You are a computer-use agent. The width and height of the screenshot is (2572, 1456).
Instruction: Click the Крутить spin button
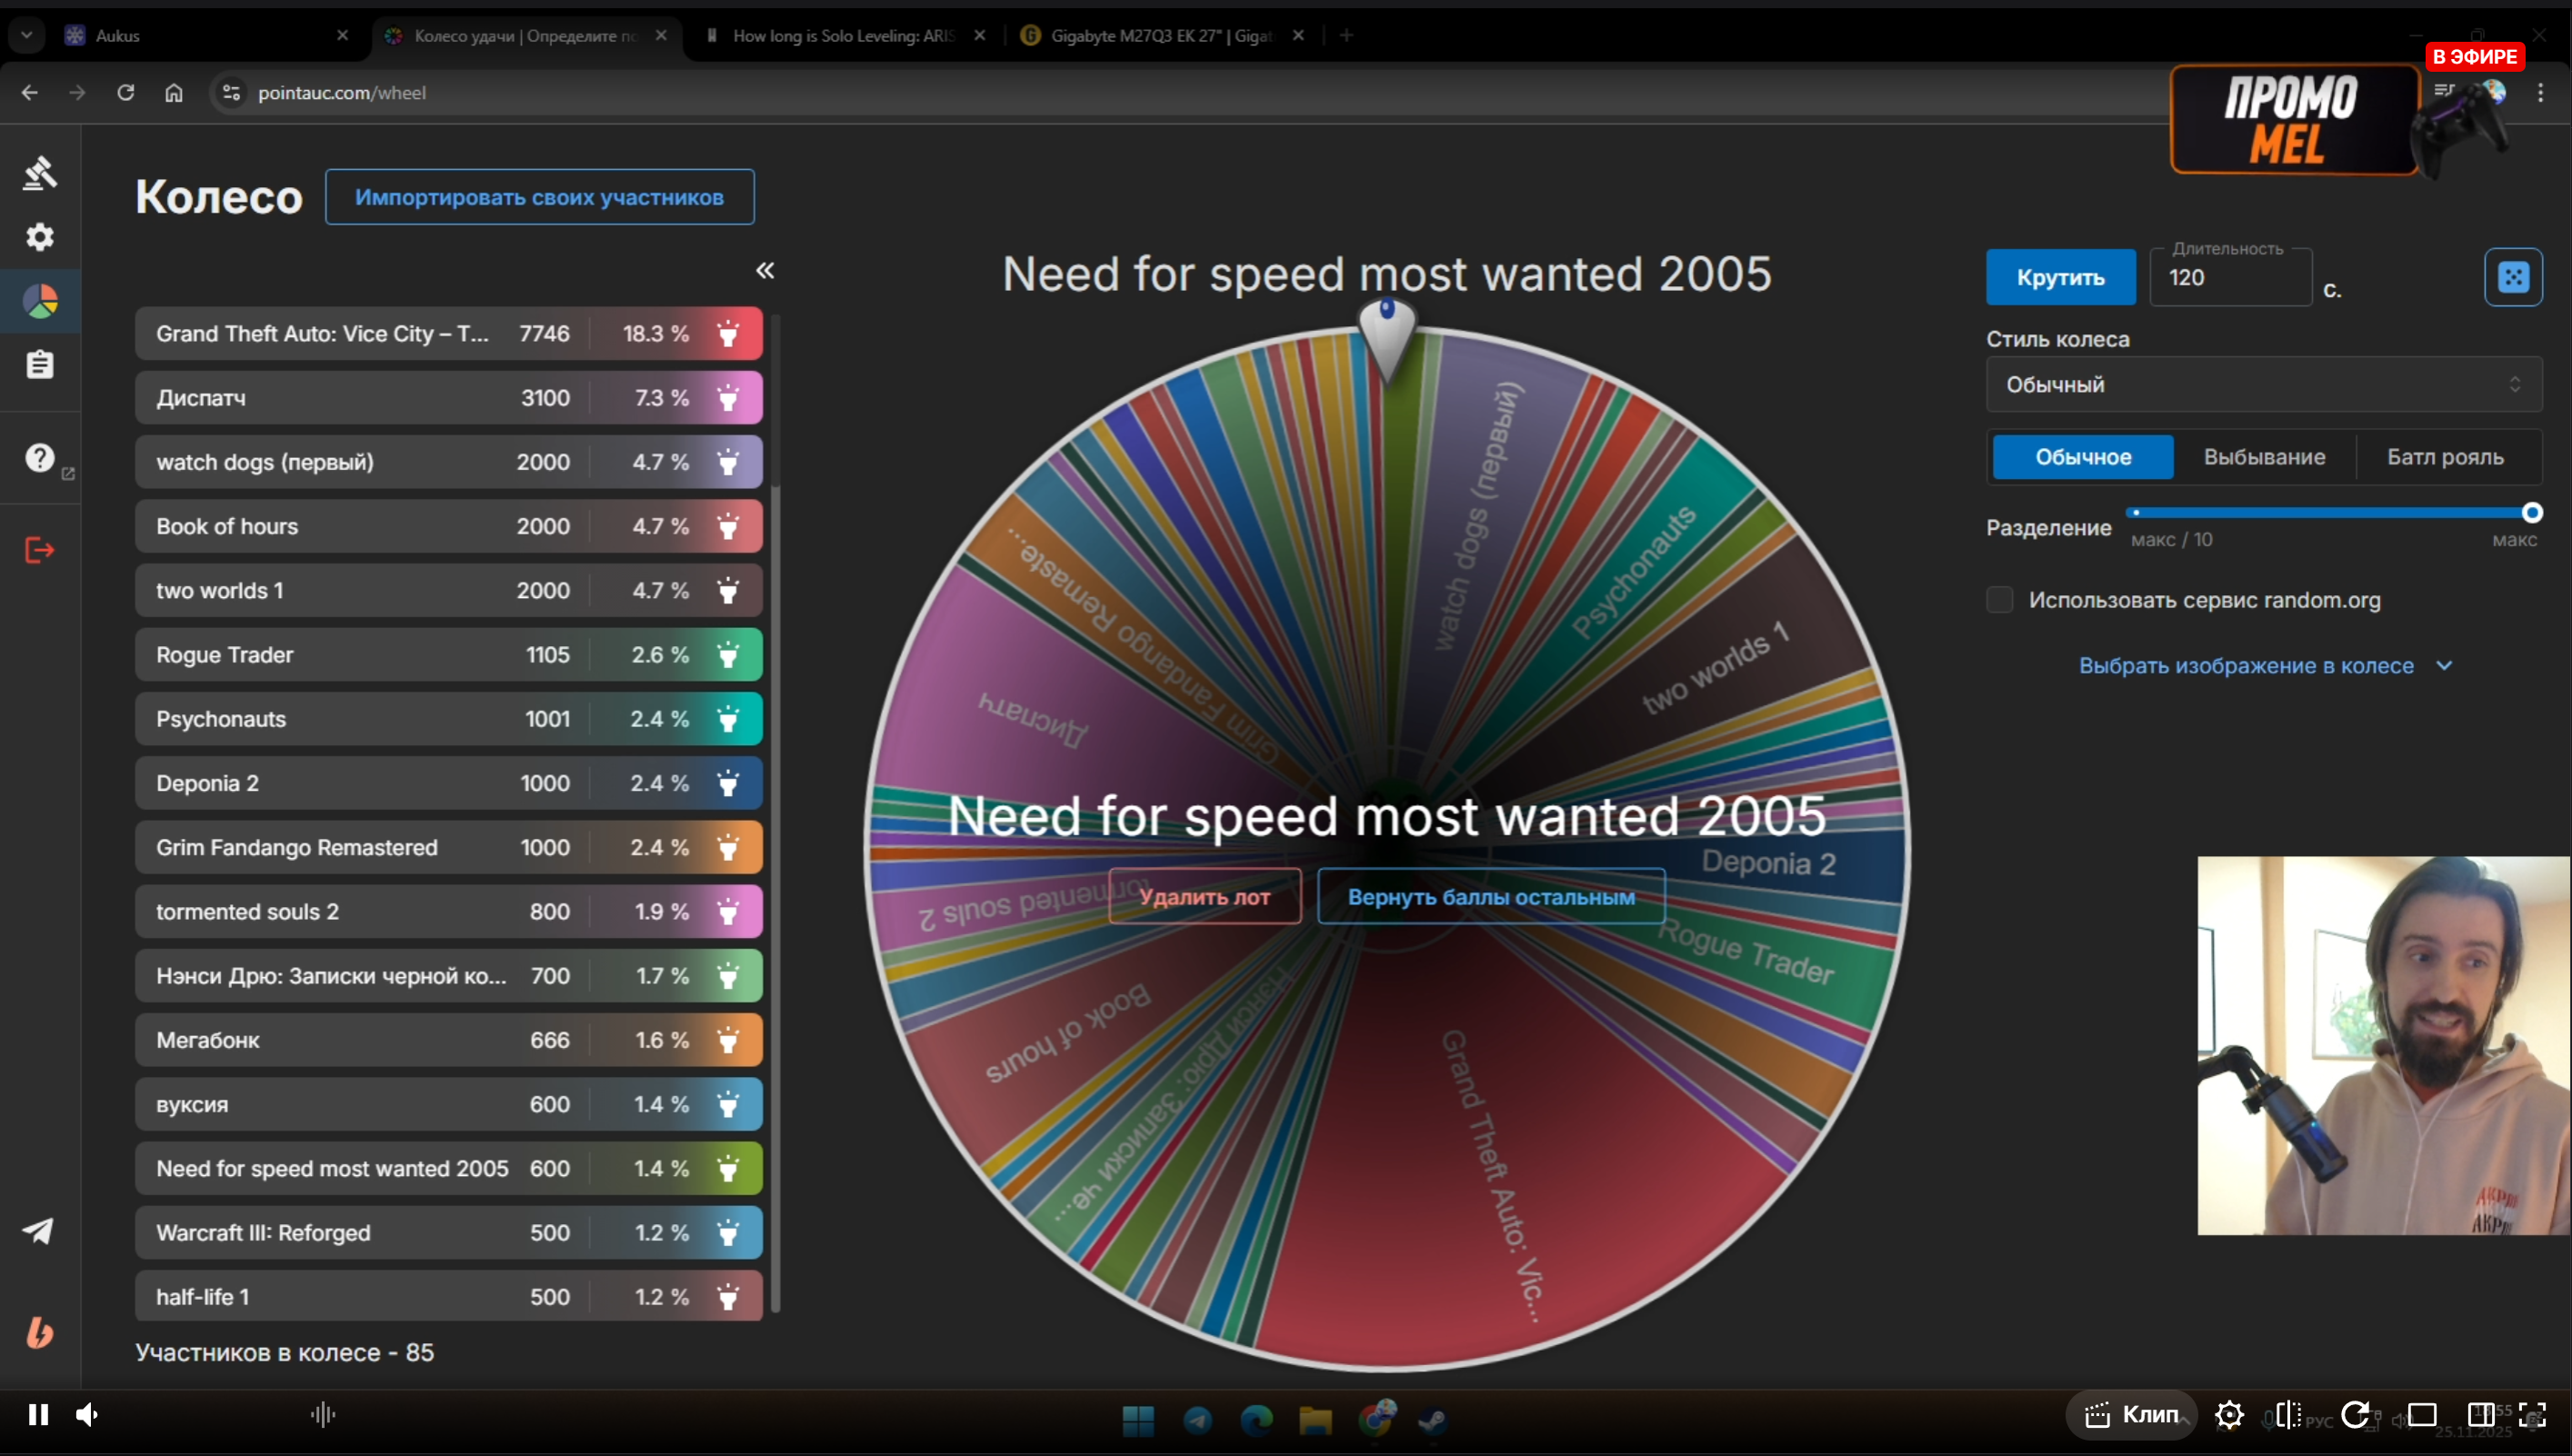click(2060, 278)
